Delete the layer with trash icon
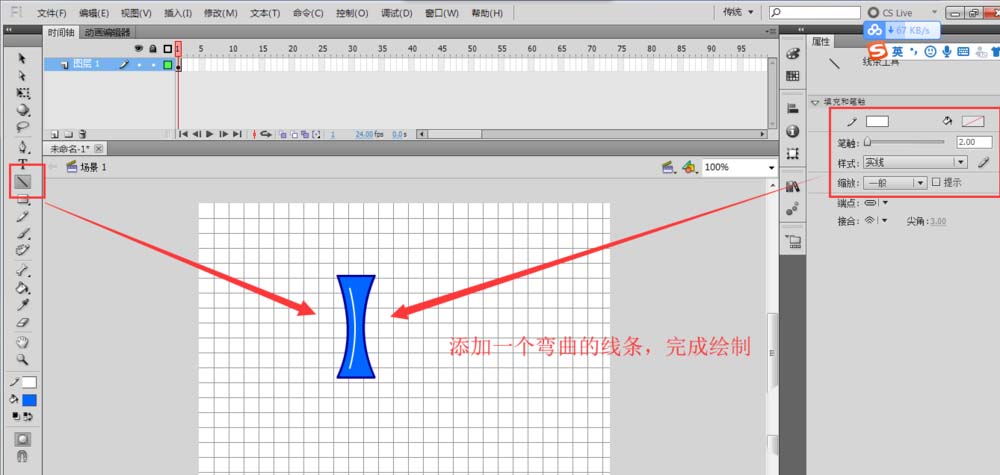This screenshot has width=1000, height=475. pos(82,135)
